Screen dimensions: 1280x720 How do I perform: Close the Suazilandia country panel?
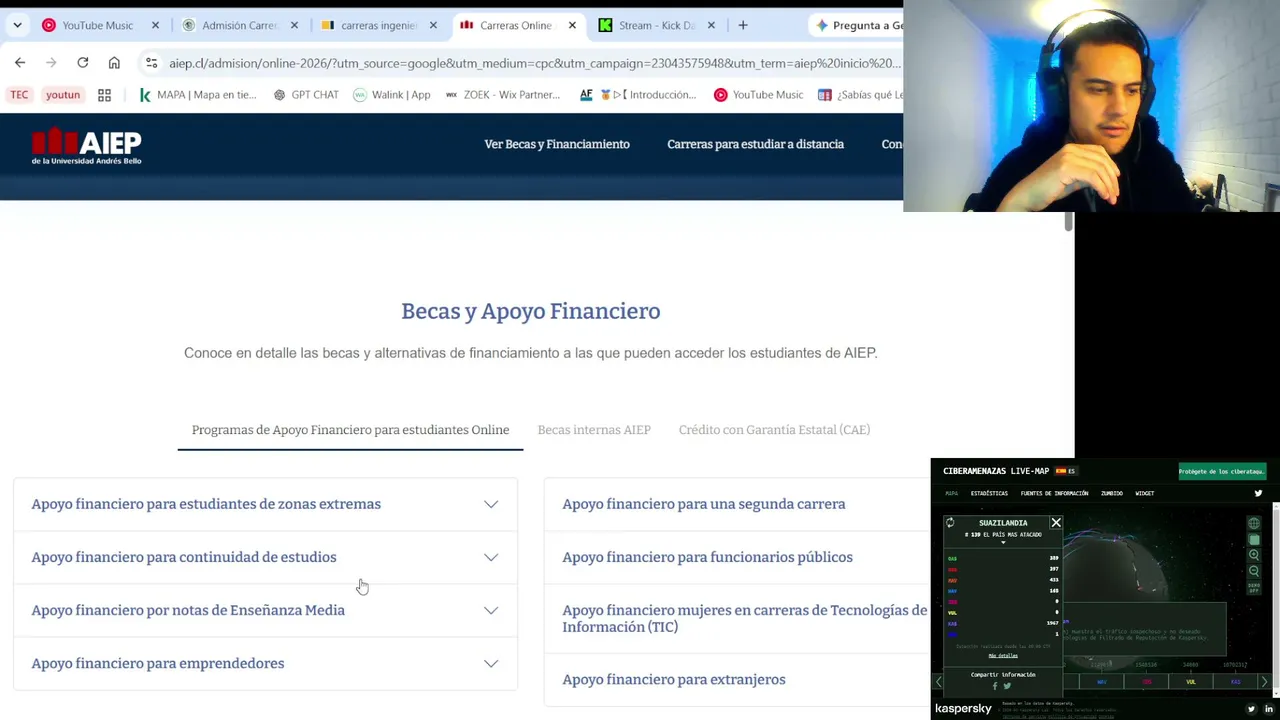(x=1056, y=522)
